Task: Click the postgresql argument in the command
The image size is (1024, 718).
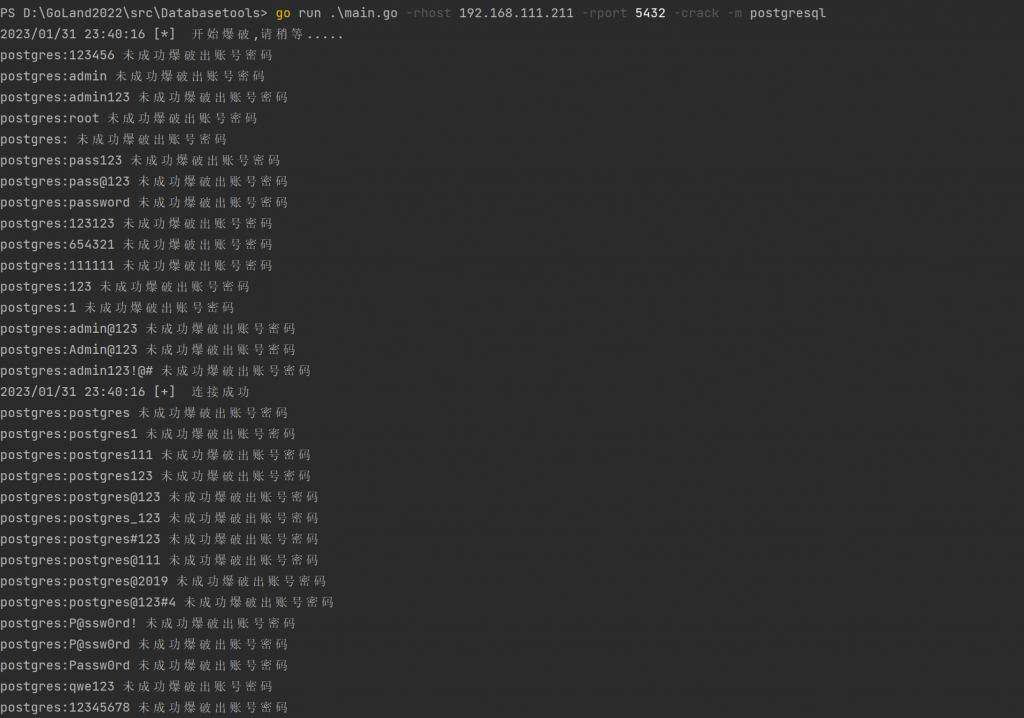Action: [x=788, y=13]
